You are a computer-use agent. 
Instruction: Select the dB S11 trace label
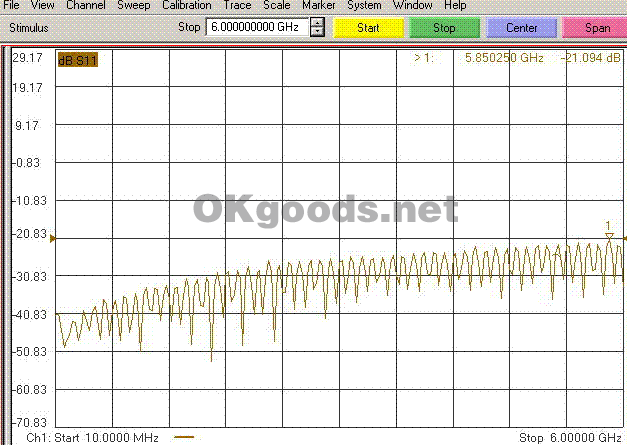pos(78,60)
